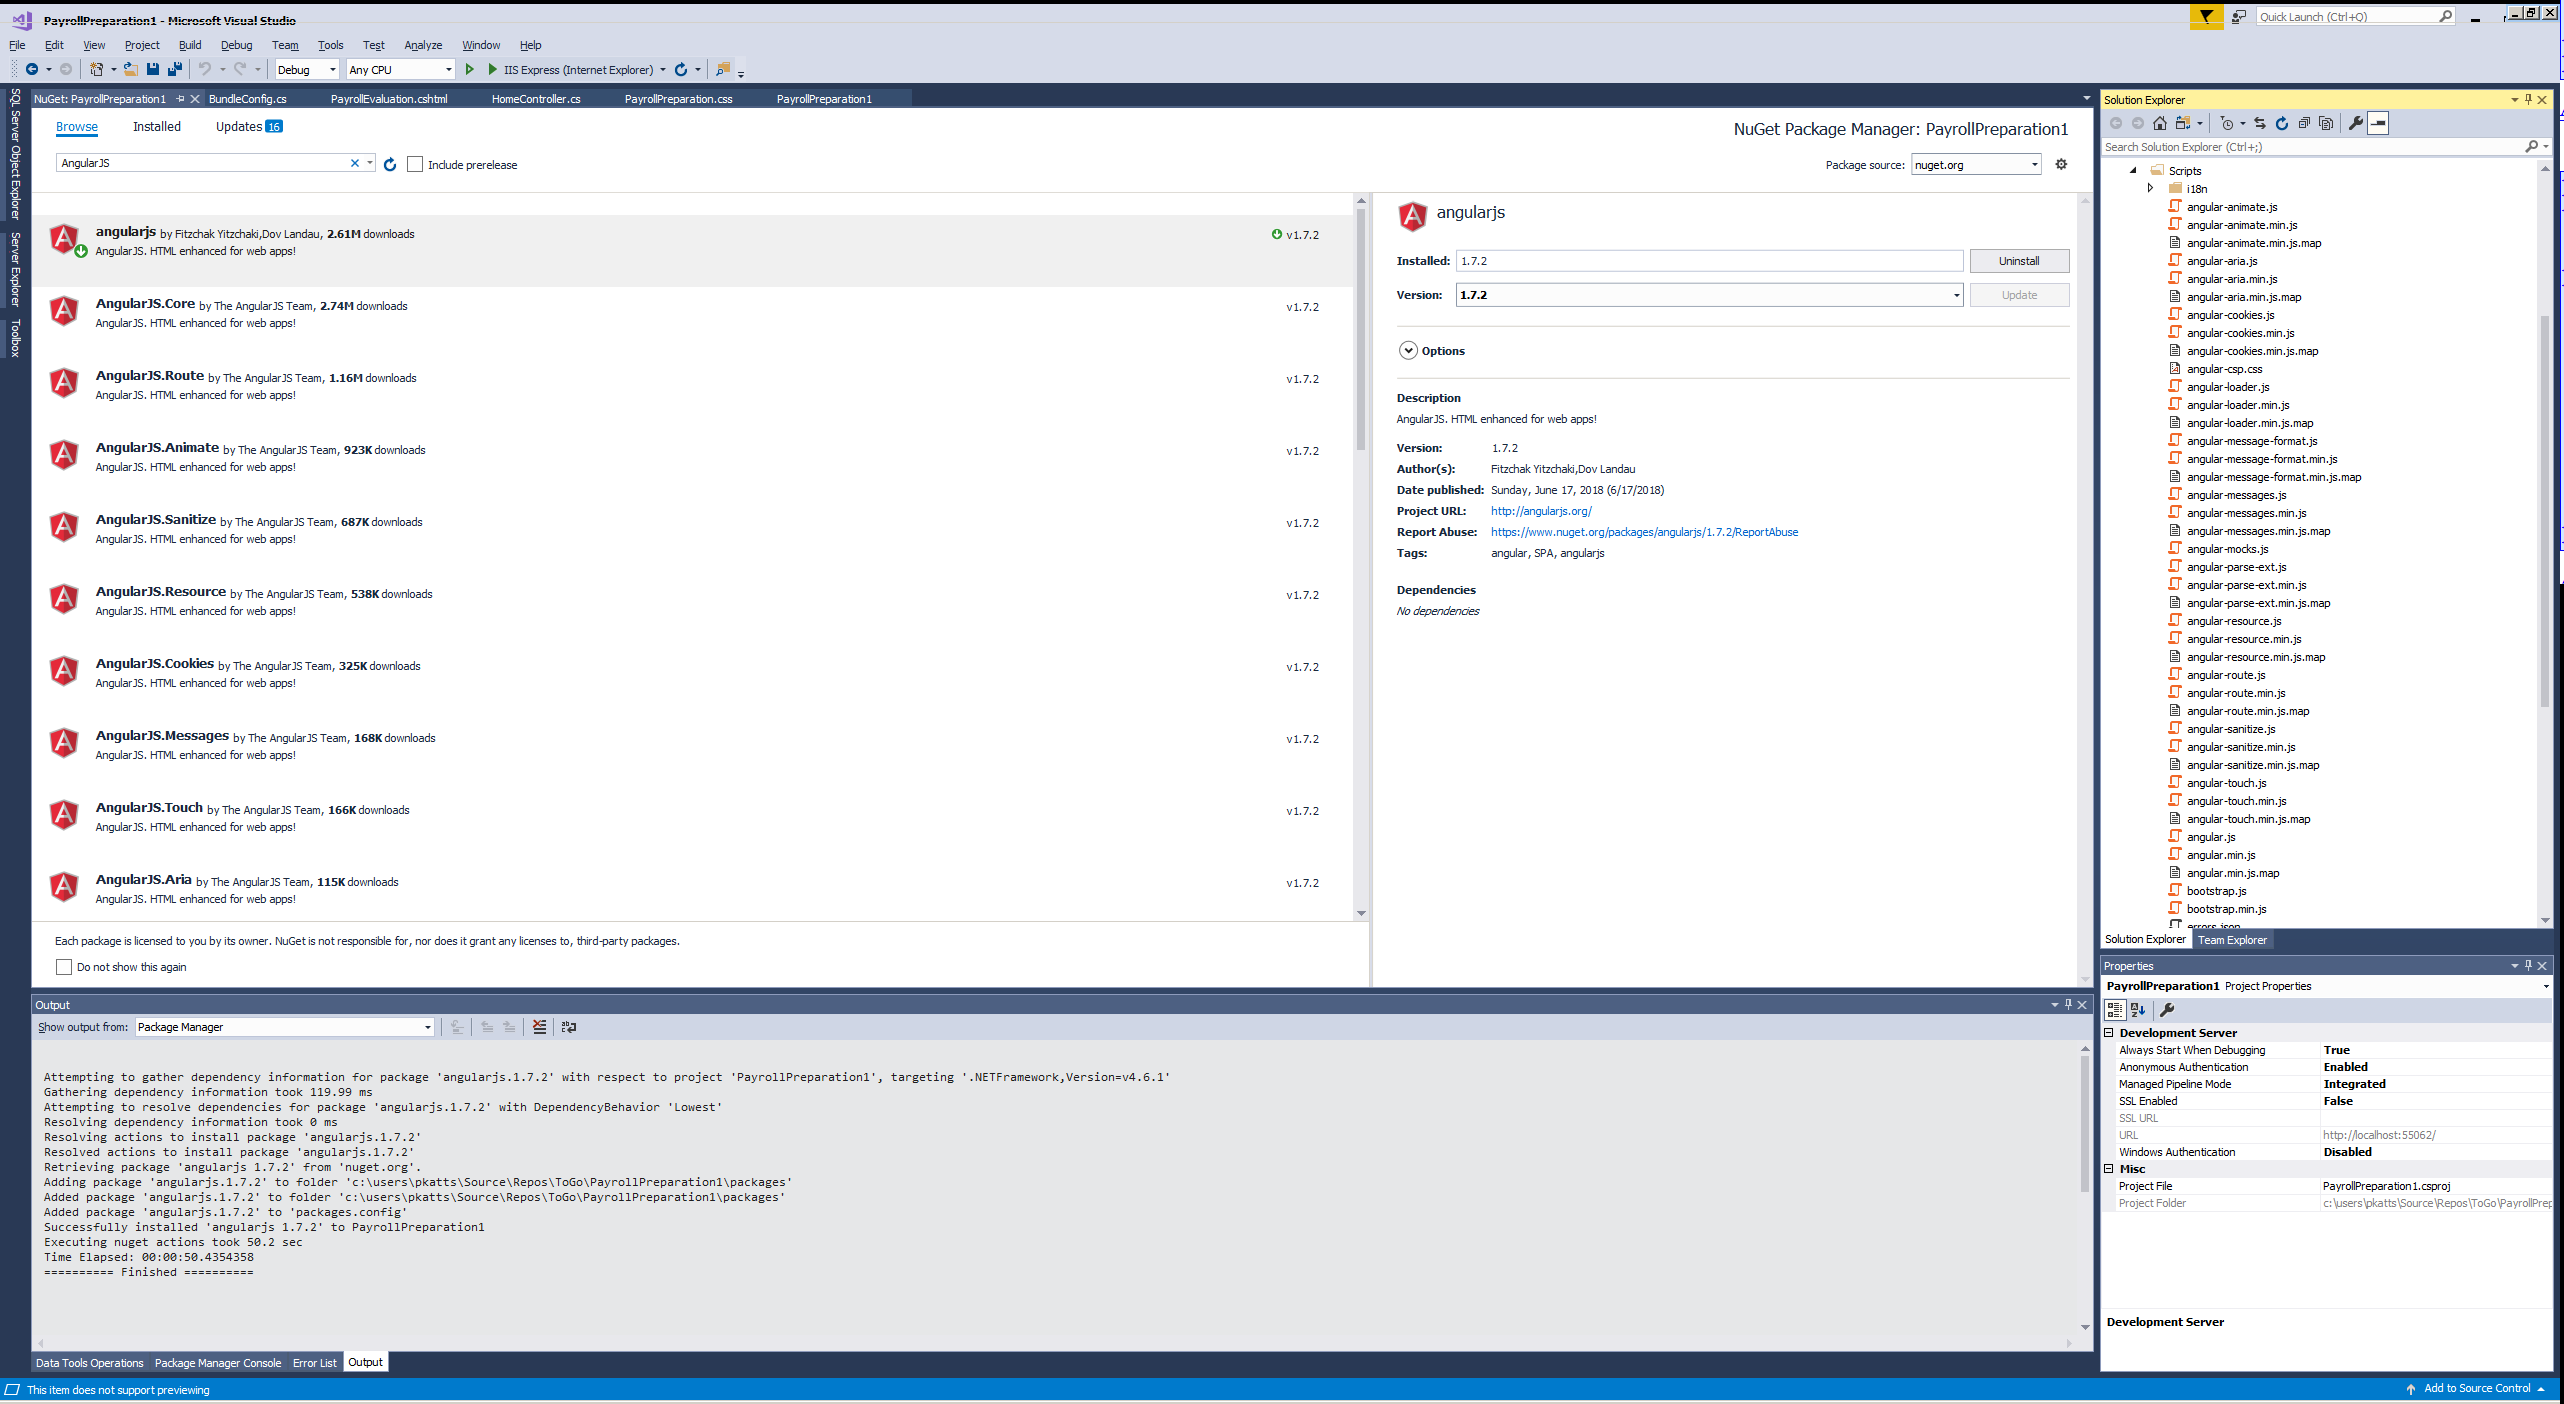2564x1404 pixels.
Task: Switch to Package Manager Console tab
Action: 218,1363
